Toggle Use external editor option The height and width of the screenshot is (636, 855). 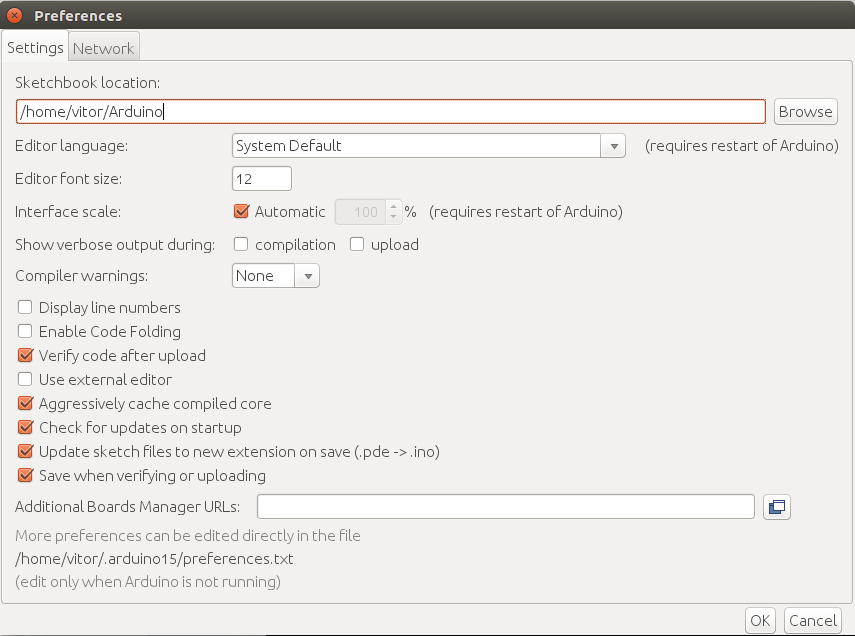pyautogui.click(x=26, y=380)
